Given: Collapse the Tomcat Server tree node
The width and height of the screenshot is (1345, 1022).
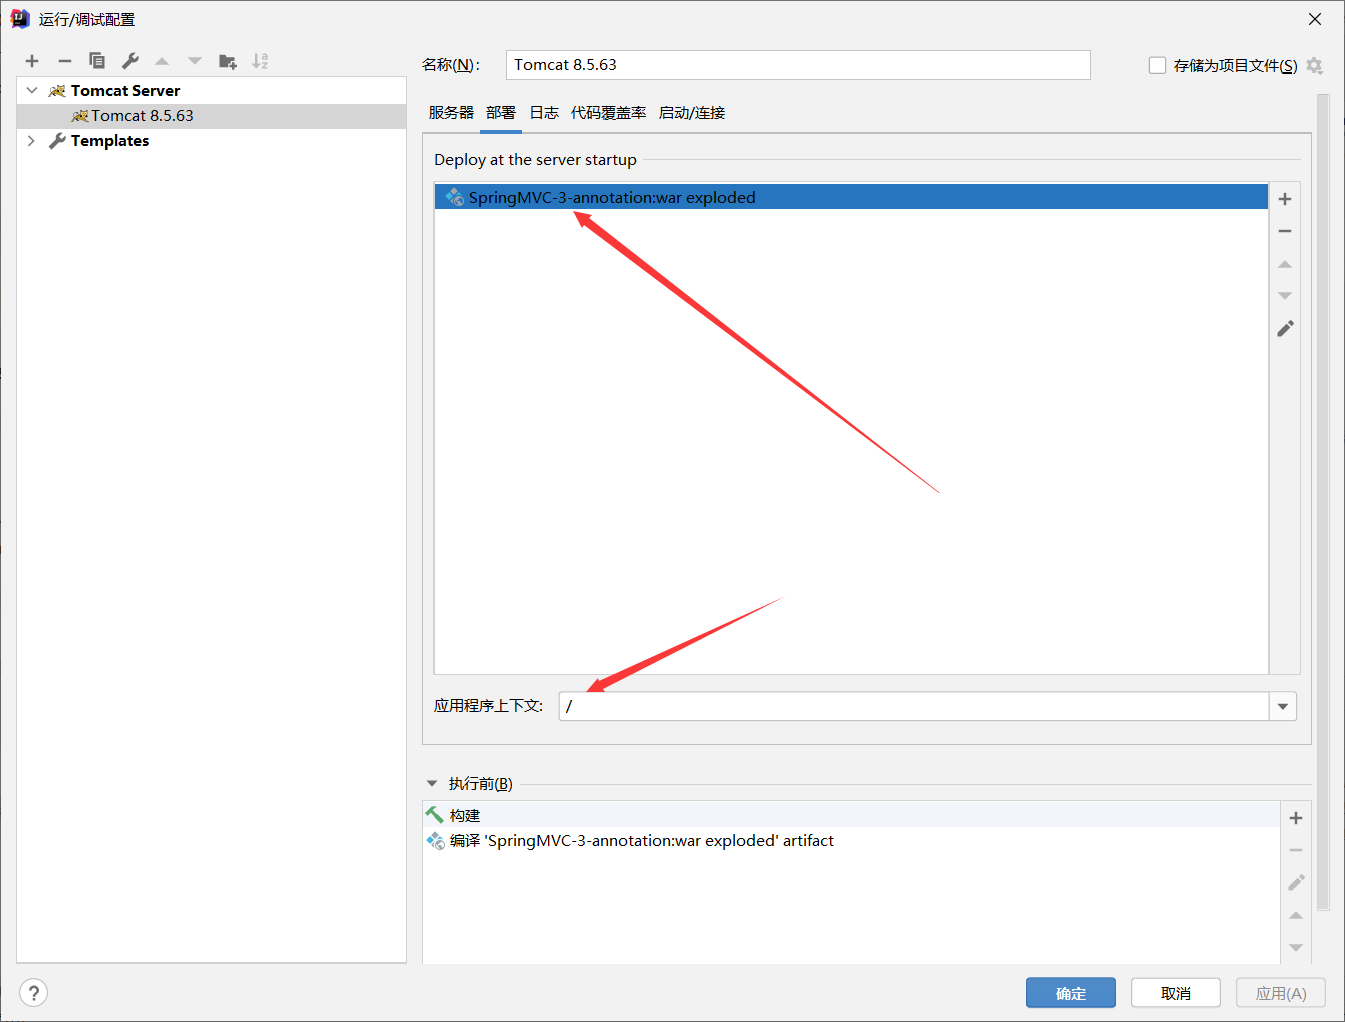Looking at the screenshot, I should (32, 90).
